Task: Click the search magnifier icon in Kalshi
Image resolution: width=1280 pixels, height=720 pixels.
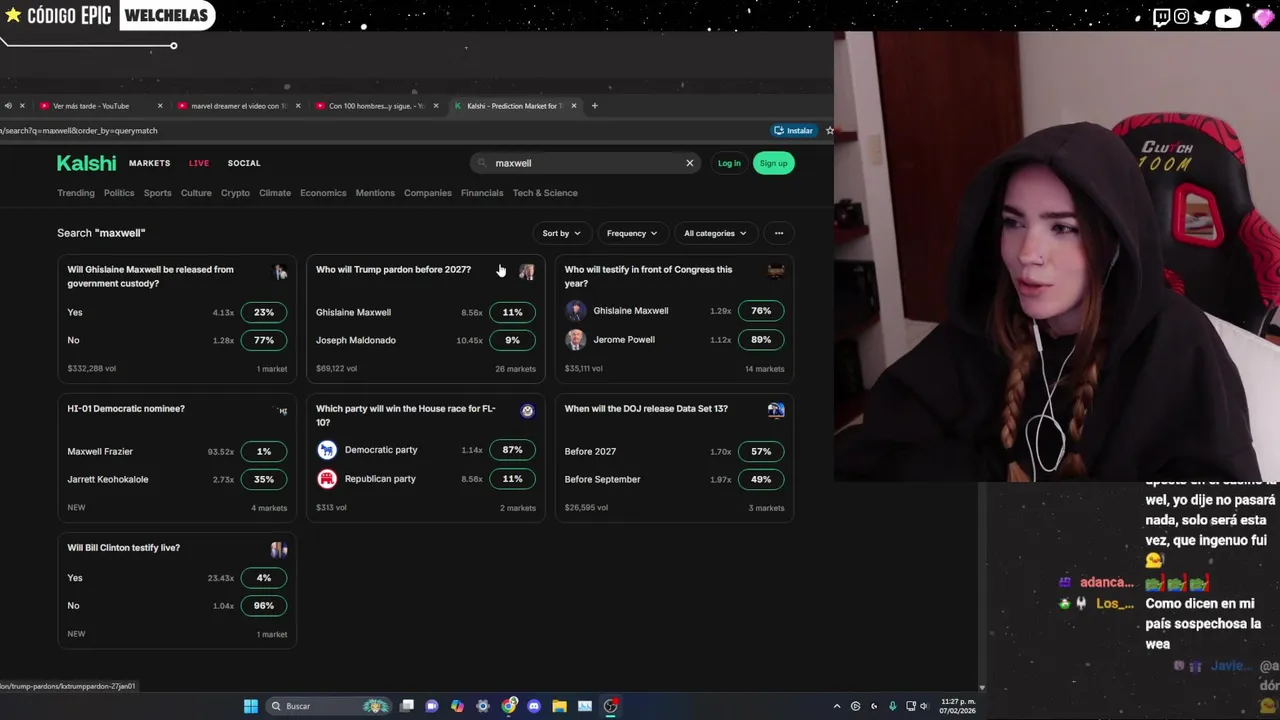Action: [x=482, y=163]
